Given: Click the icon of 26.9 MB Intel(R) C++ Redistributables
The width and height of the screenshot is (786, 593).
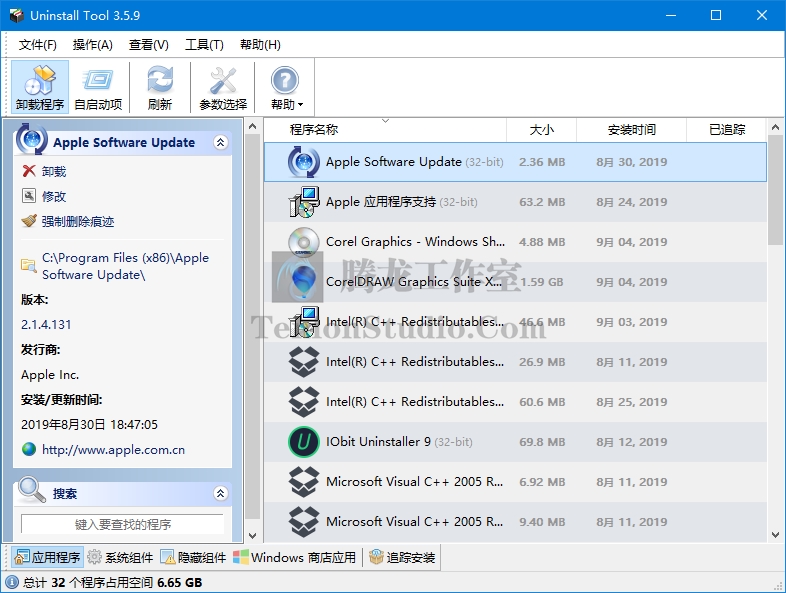Looking at the screenshot, I should tap(303, 362).
